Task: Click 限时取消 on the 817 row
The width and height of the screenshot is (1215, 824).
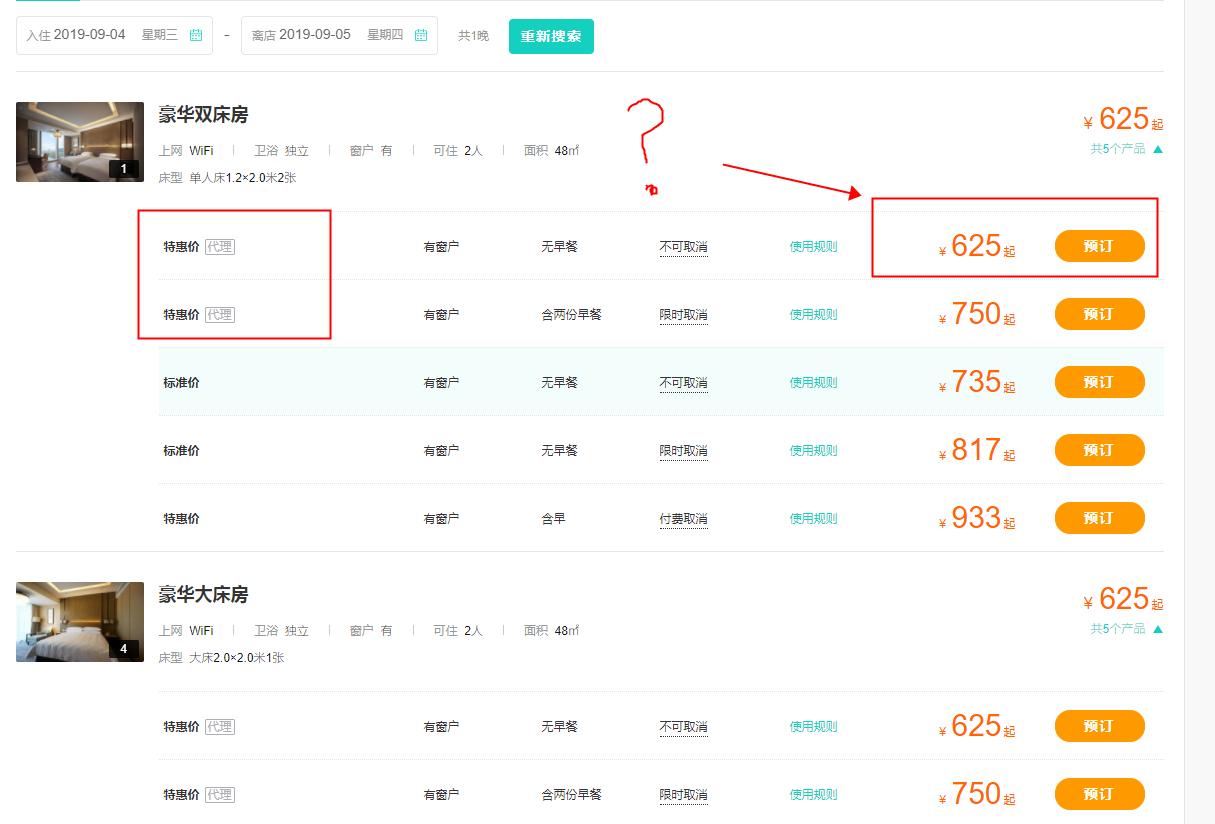Action: (683, 451)
